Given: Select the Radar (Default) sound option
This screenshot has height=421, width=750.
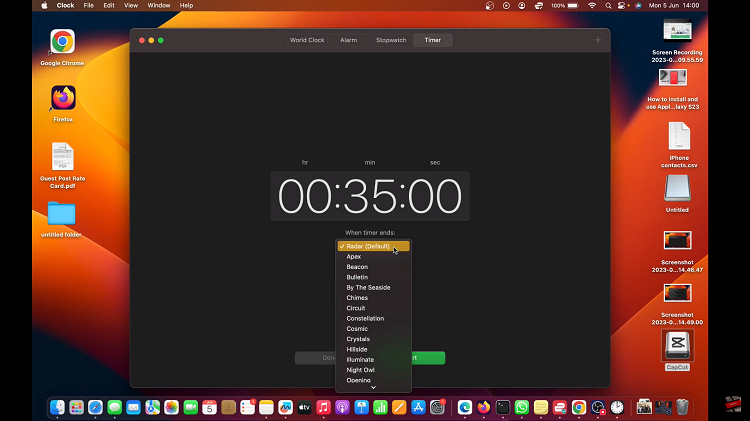Looking at the screenshot, I should pos(368,246).
